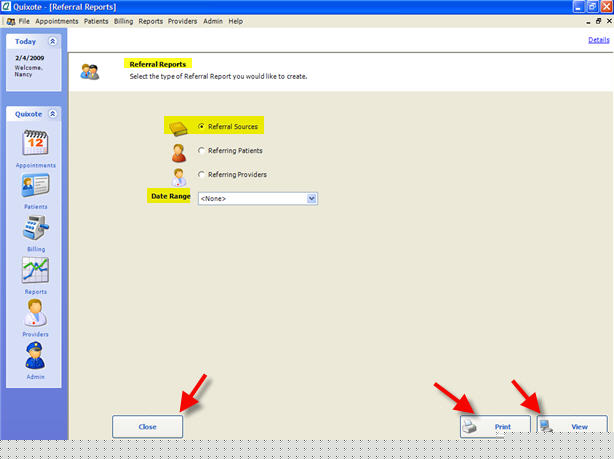This screenshot has width=614, height=459.
Task: Open the Providers menu
Action: click(x=182, y=21)
